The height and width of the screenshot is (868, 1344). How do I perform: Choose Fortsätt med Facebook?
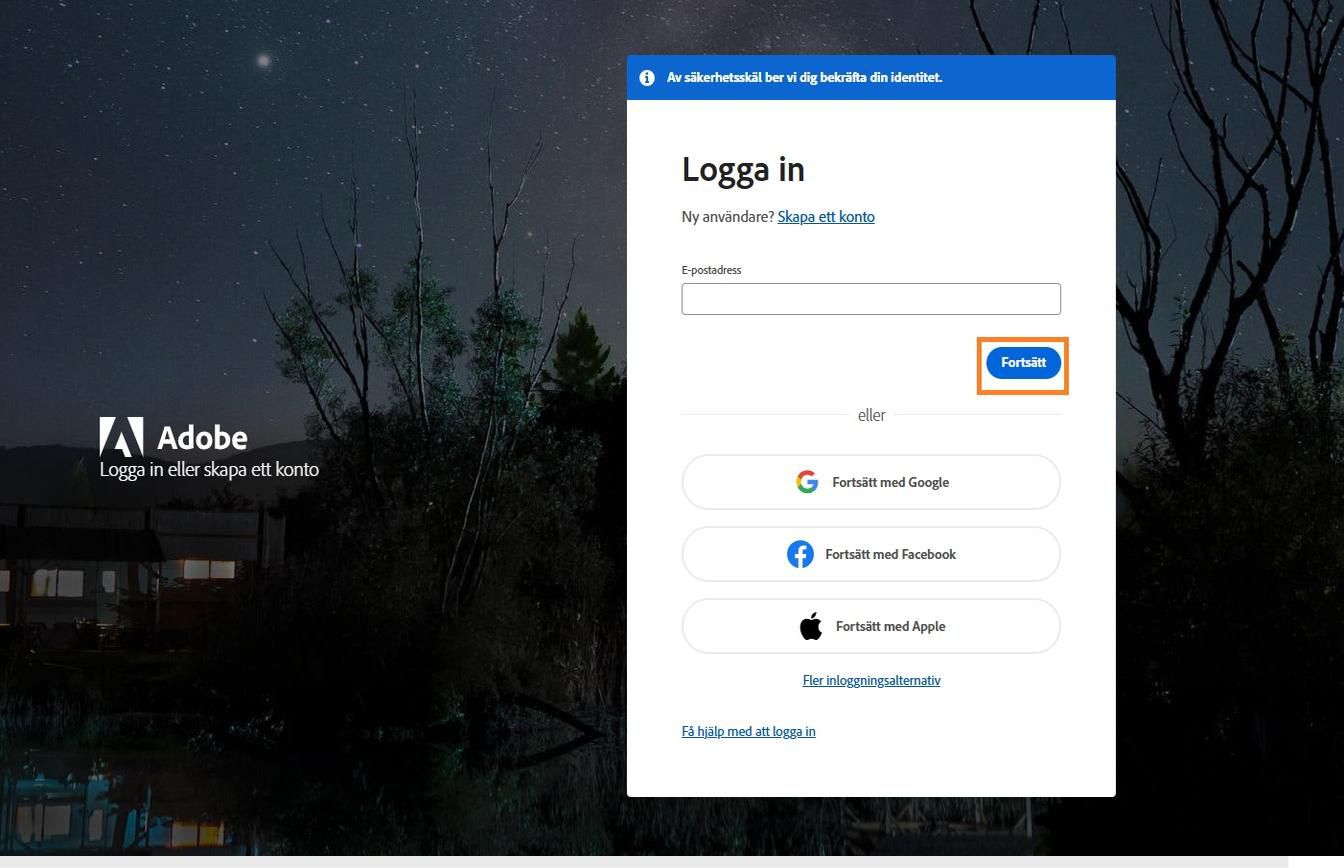871,554
